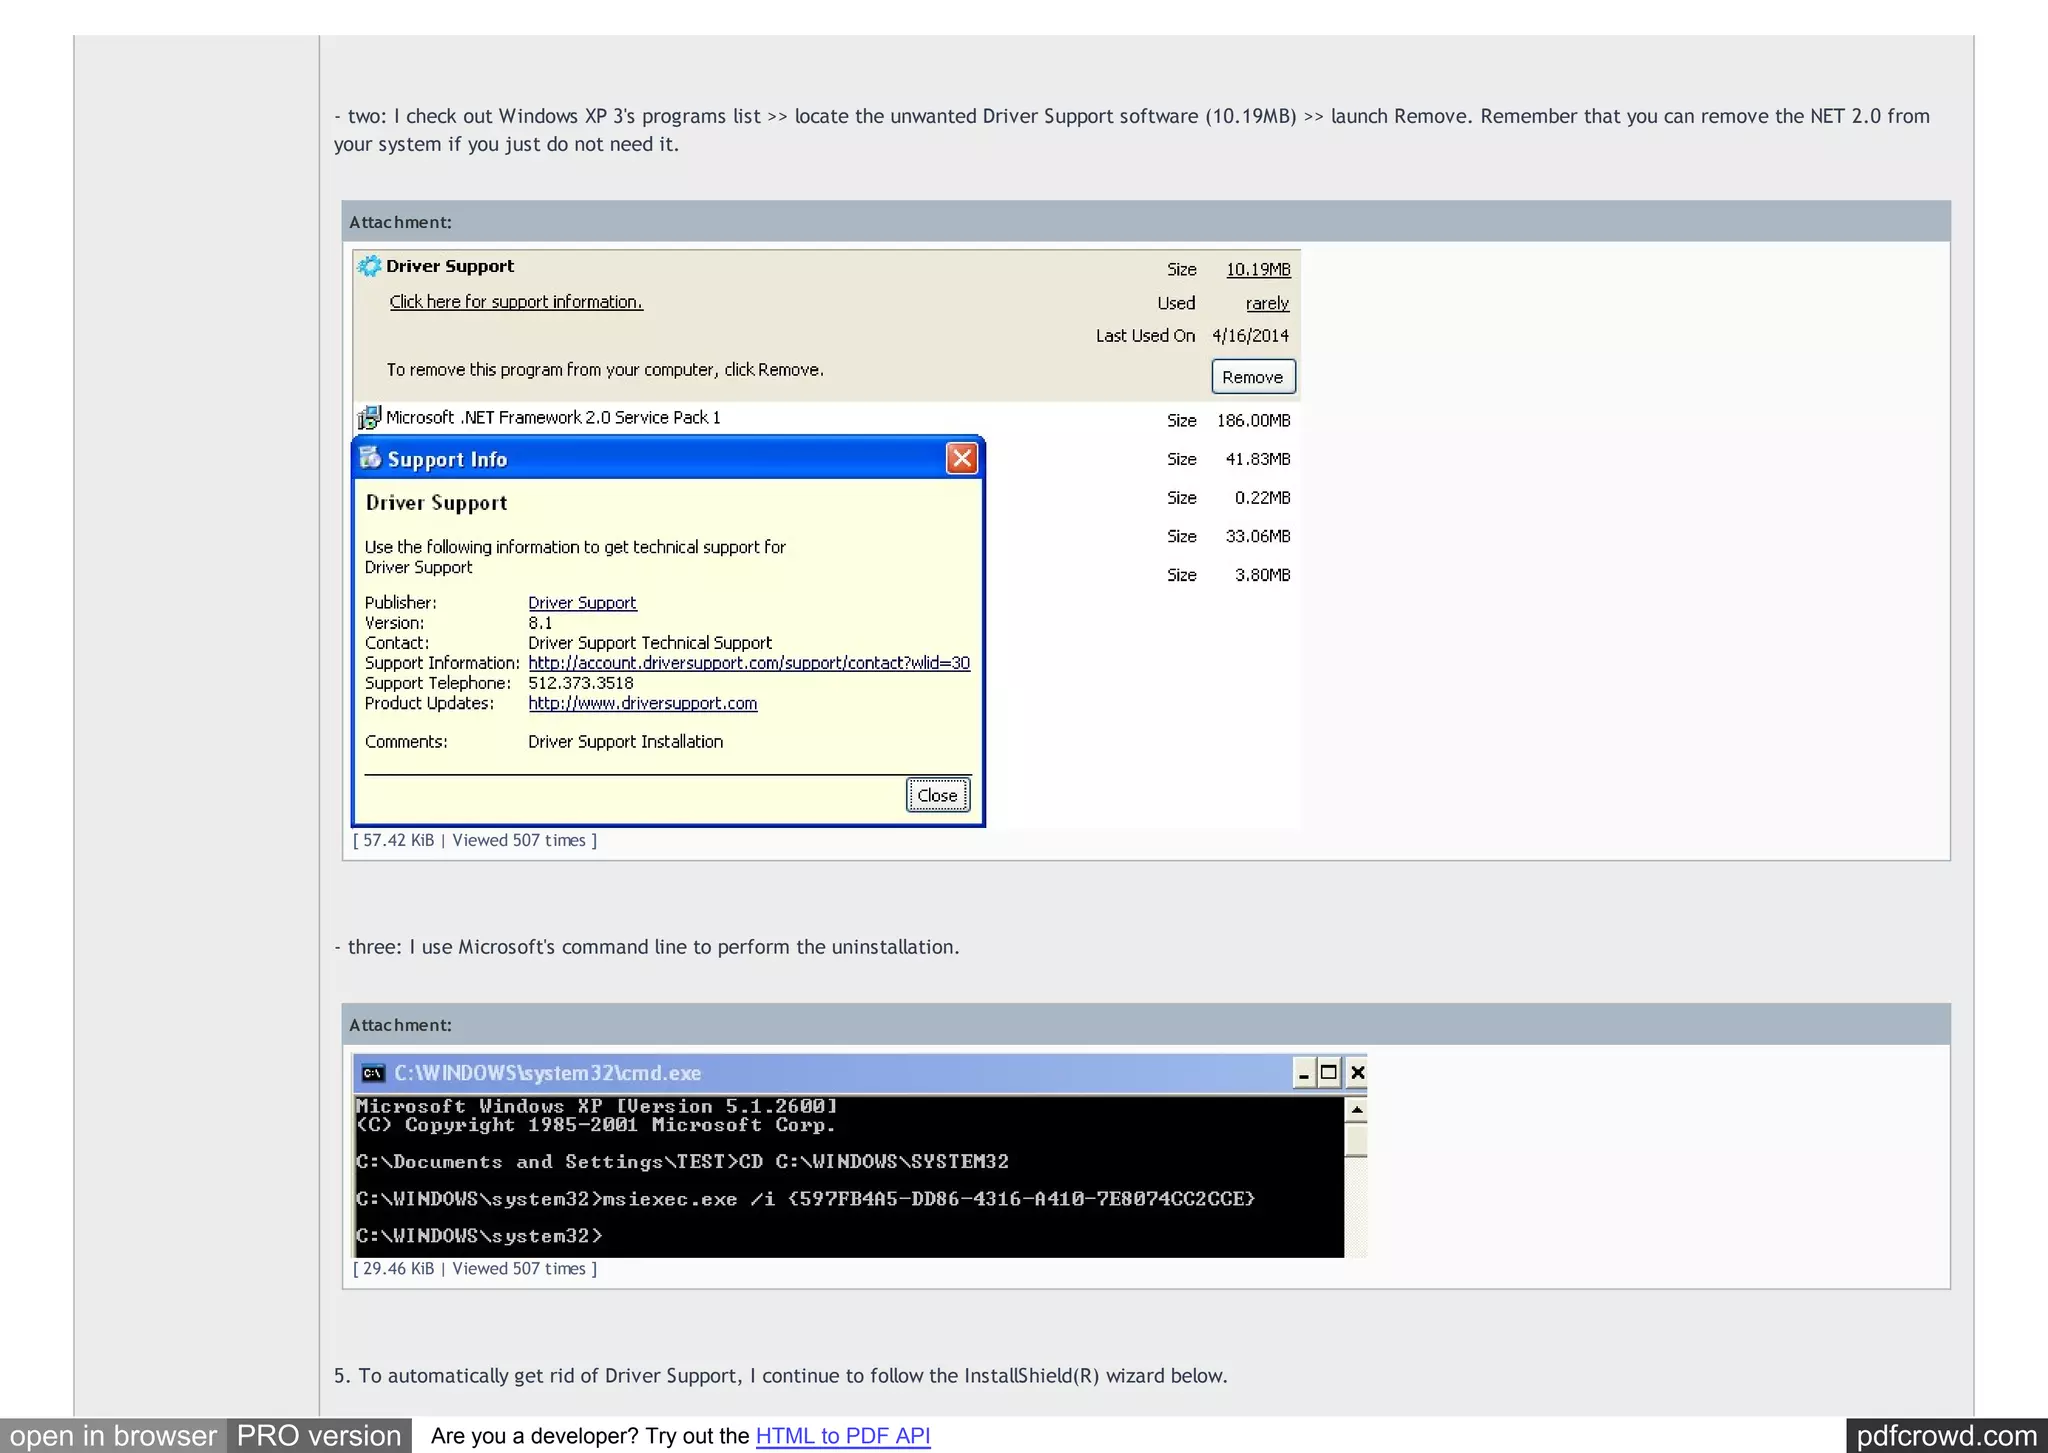Click 'open in browser' in bottom bar
2048x1453 pixels.
[x=113, y=1436]
